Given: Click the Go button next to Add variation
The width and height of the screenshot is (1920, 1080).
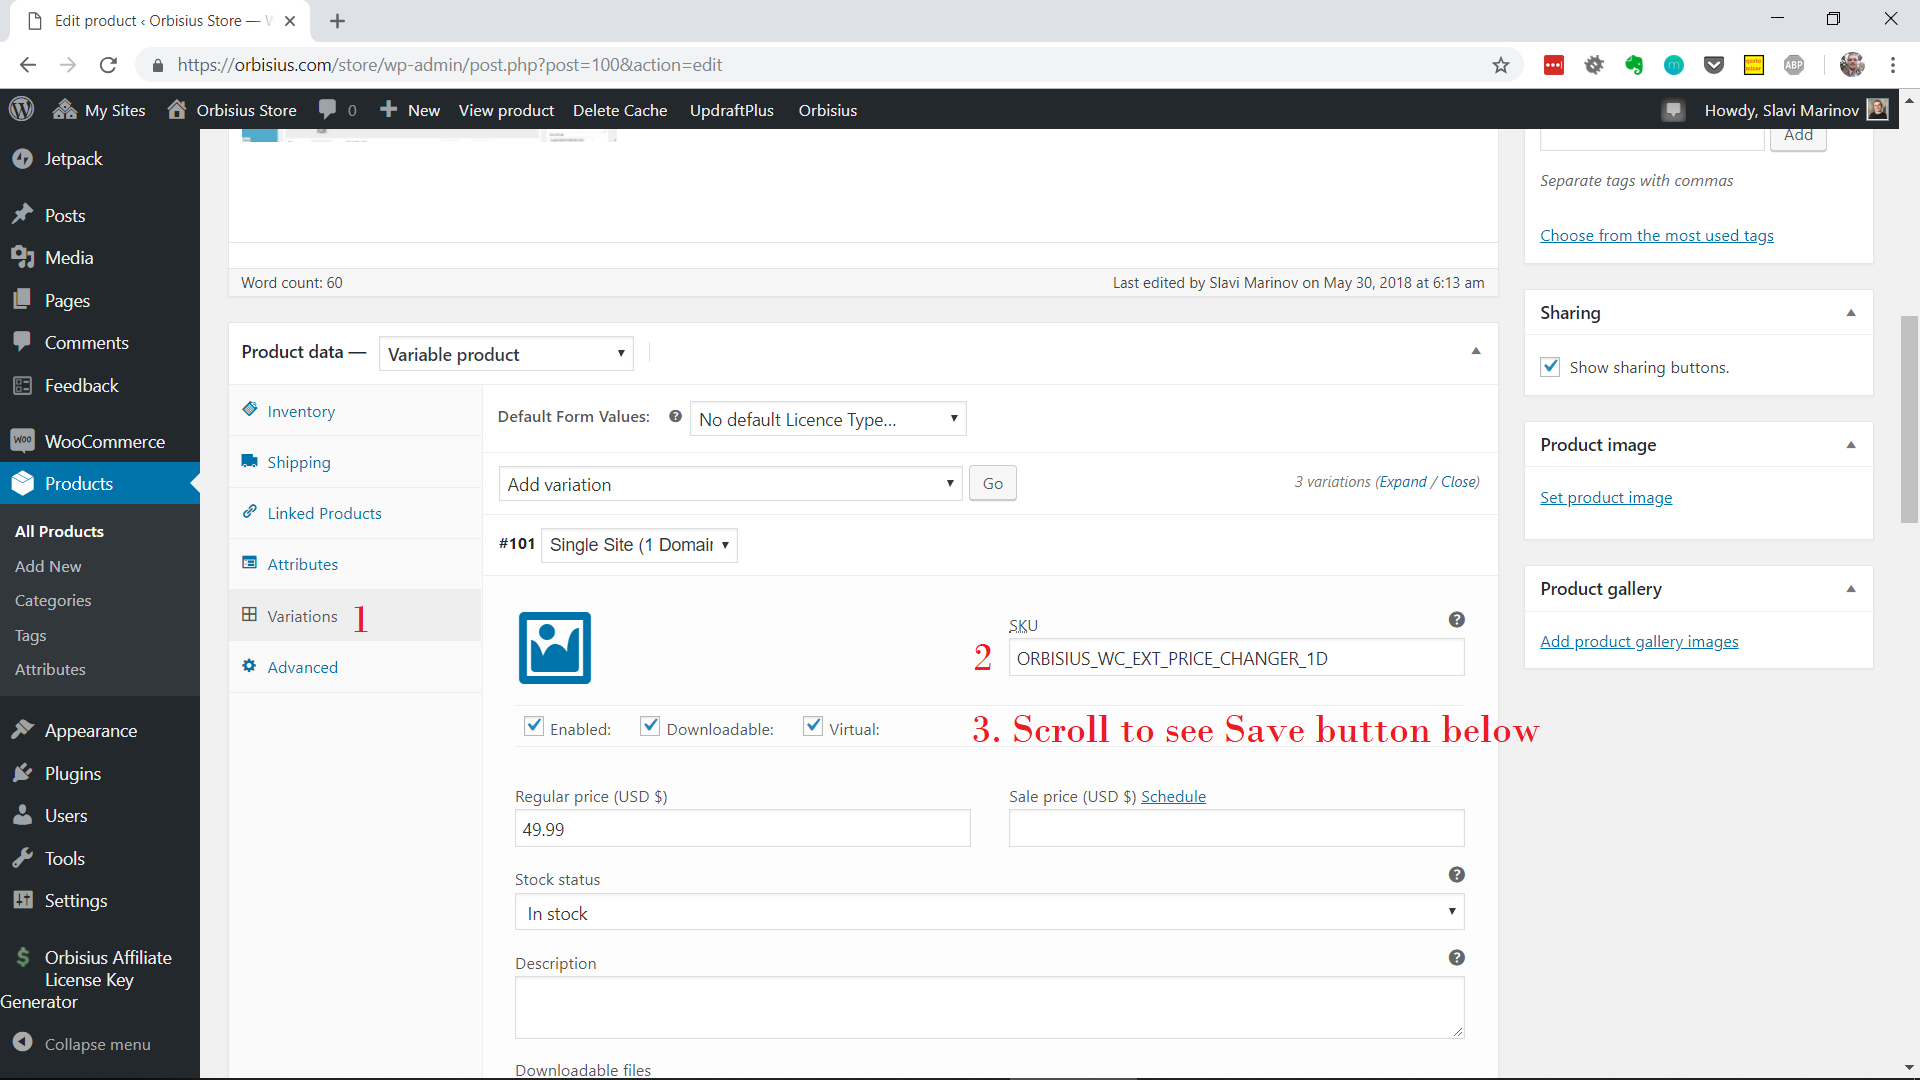Looking at the screenshot, I should [x=993, y=483].
